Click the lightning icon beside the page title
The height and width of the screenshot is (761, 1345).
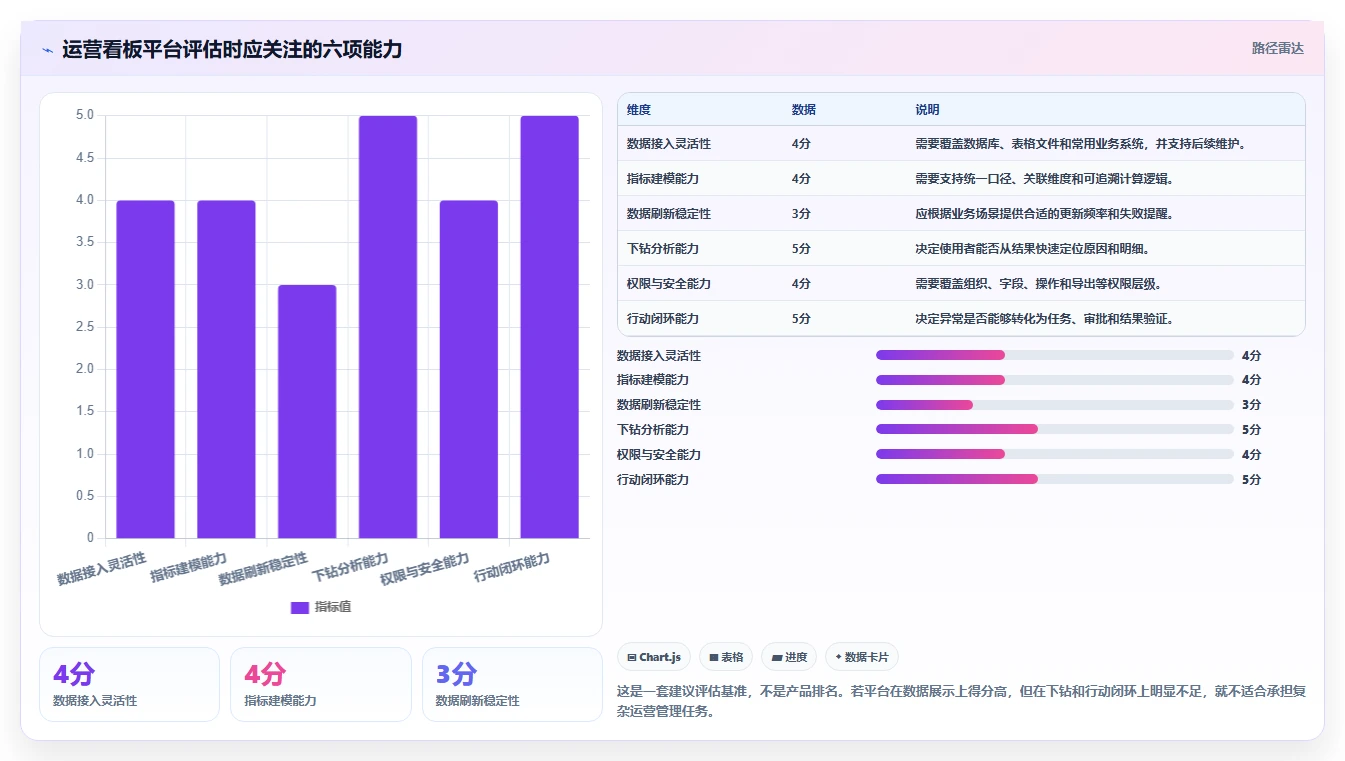click(47, 49)
